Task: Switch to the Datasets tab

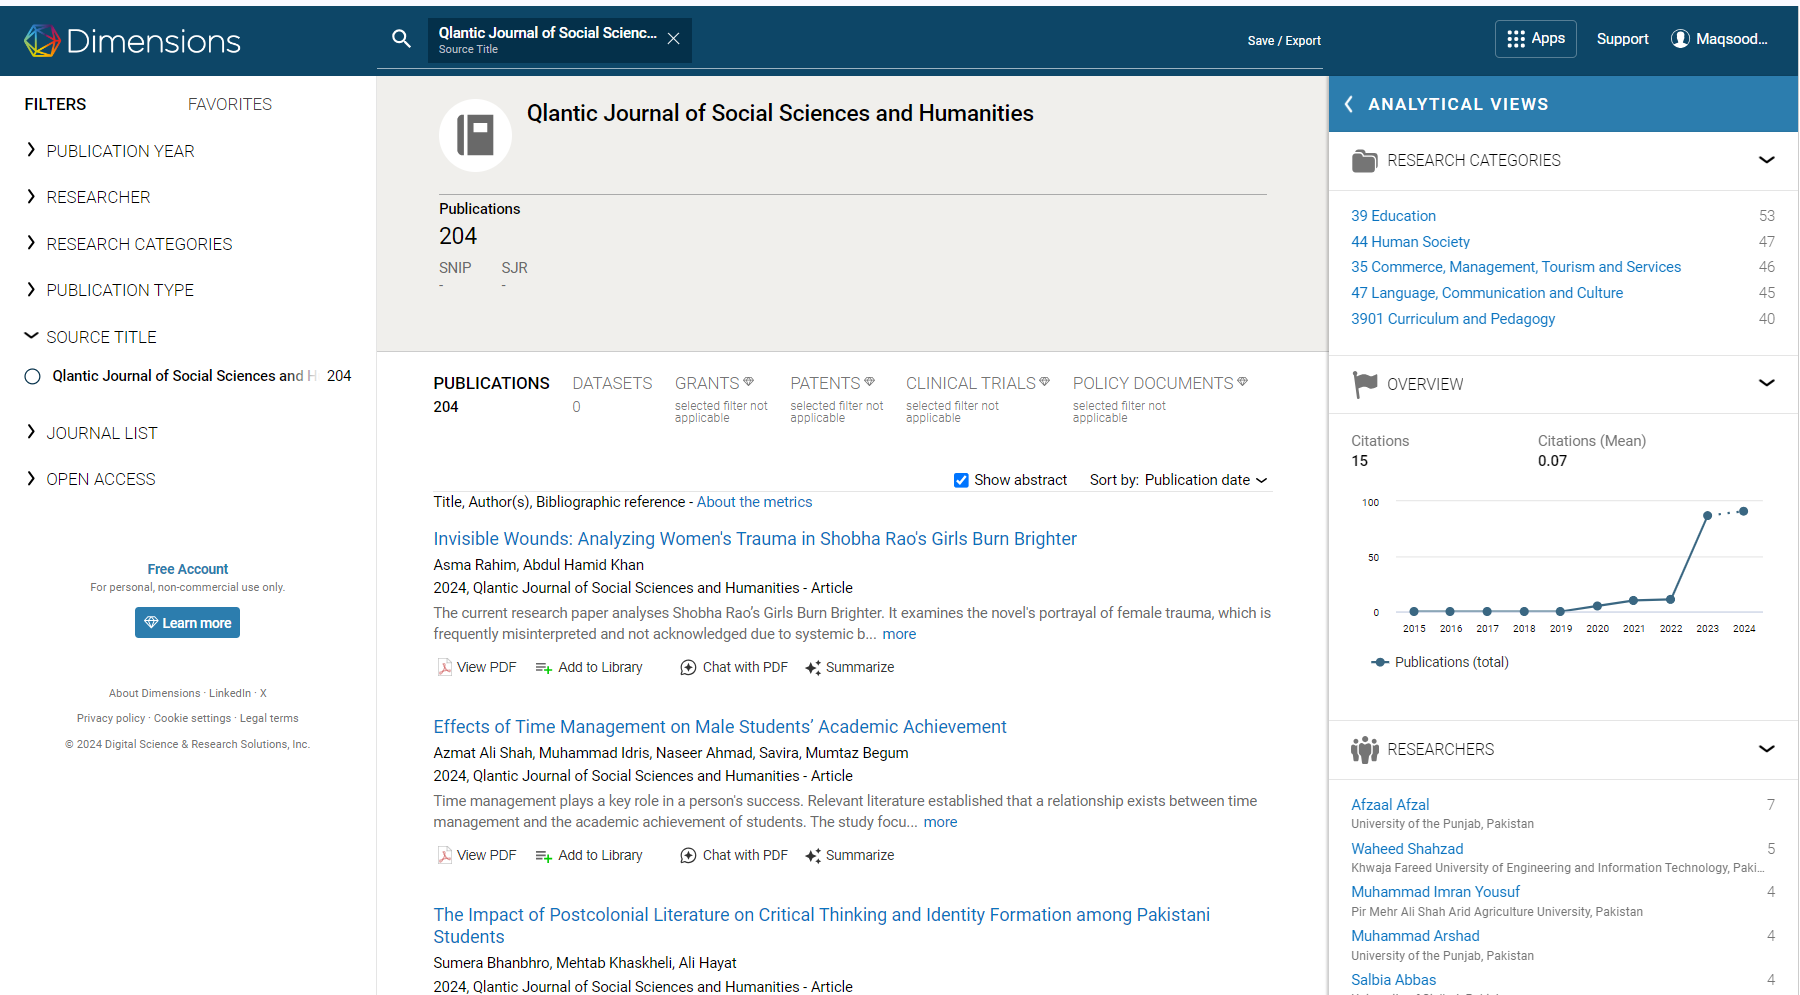Action: [x=612, y=383]
